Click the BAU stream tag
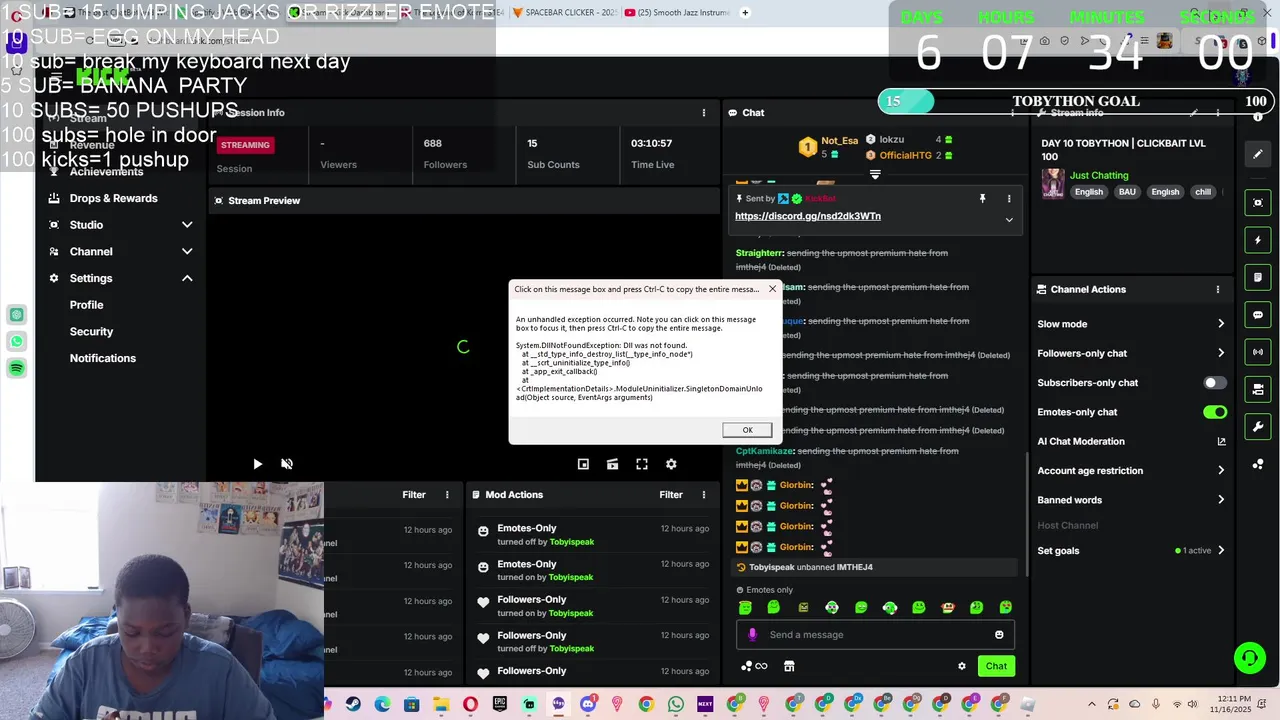1280x720 pixels. coord(1127,192)
